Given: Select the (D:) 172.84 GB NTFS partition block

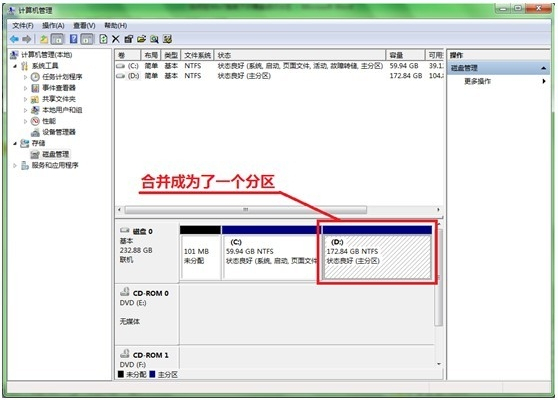Looking at the screenshot, I should click(377, 252).
